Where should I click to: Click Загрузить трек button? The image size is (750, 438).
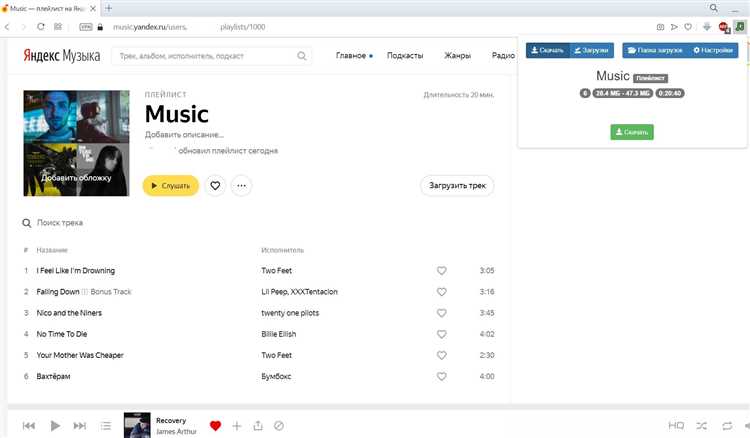[x=457, y=186]
